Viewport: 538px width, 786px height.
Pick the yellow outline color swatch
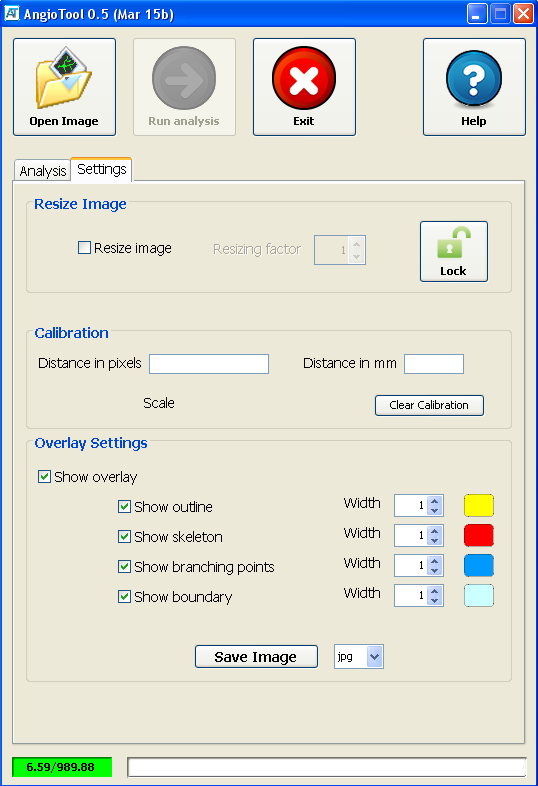coord(479,505)
